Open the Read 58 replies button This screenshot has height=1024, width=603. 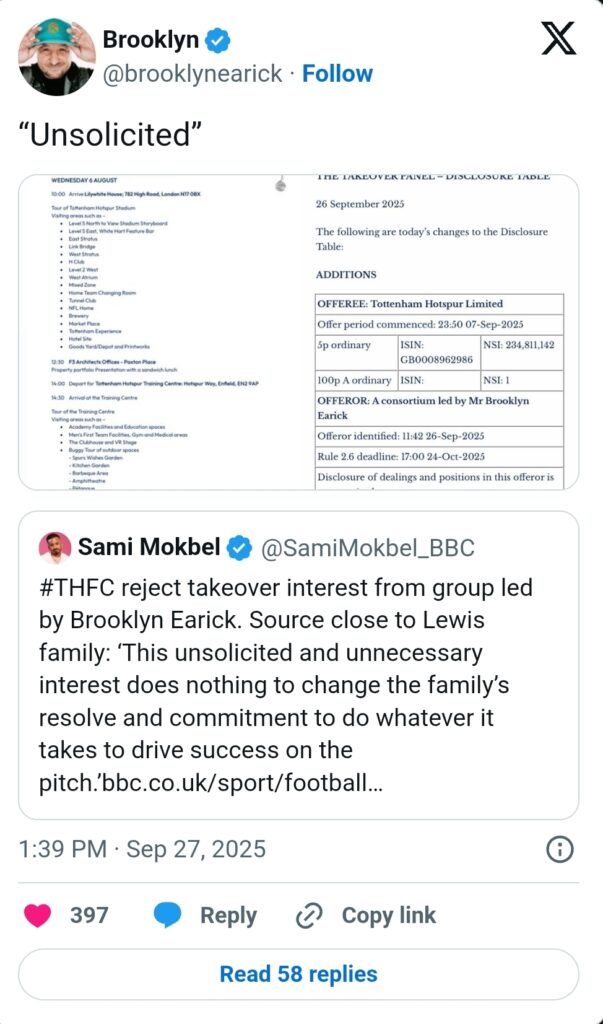point(299,974)
